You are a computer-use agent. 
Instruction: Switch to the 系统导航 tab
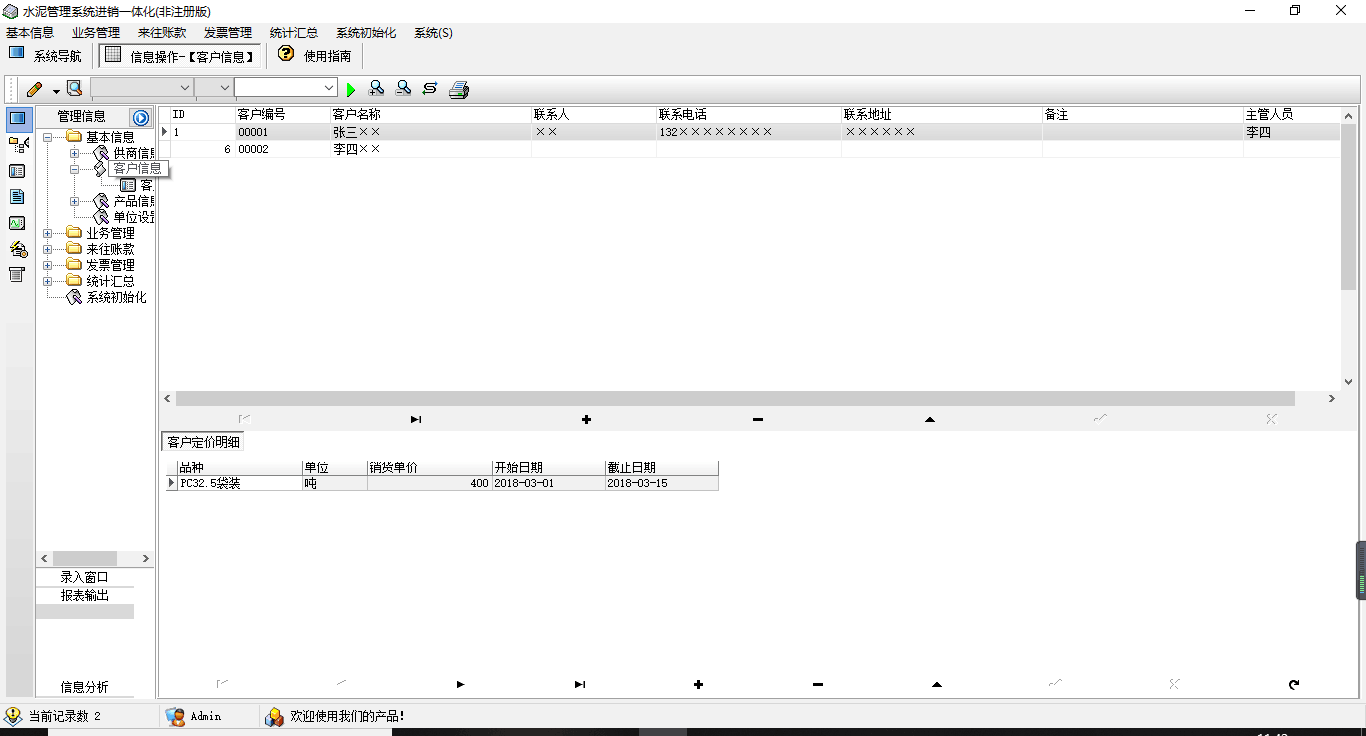[x=46, y=56]
